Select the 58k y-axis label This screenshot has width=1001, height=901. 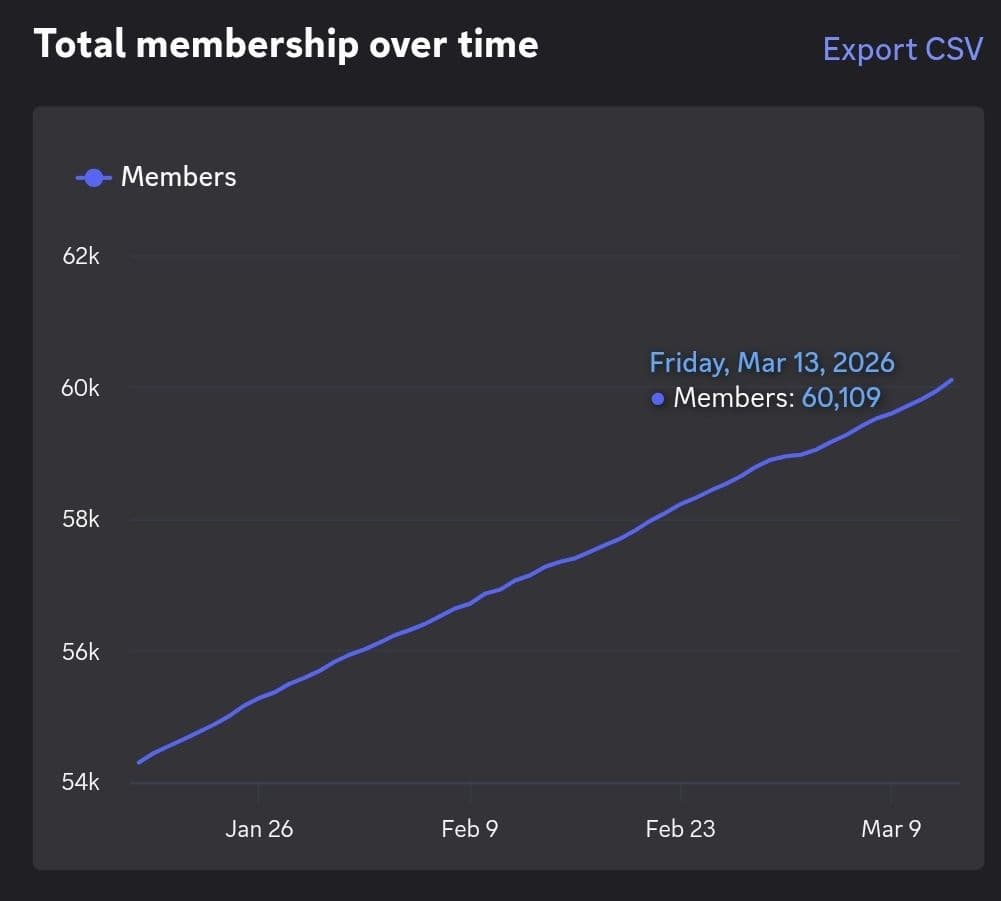(x=81, y=520)
